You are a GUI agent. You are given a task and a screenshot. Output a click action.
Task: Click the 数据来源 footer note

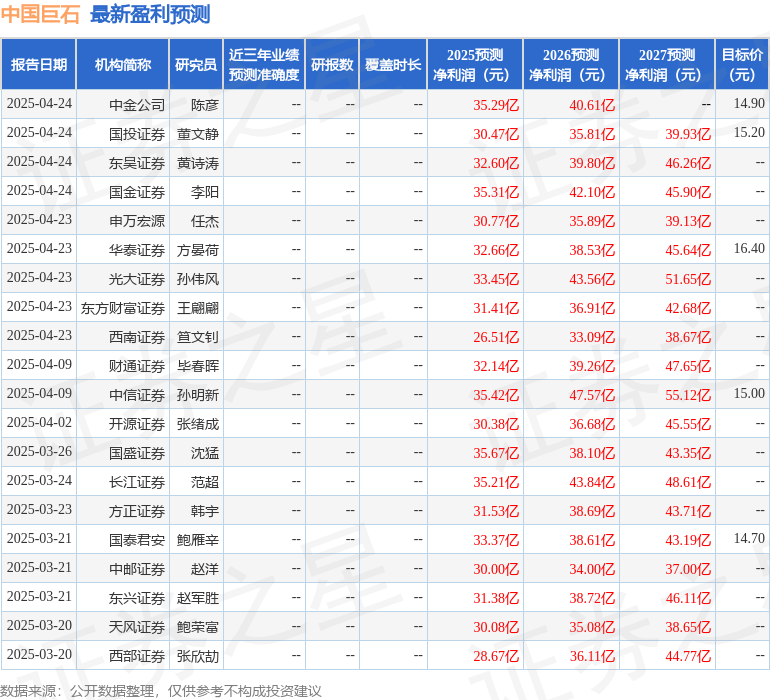(x=161, y=691)
